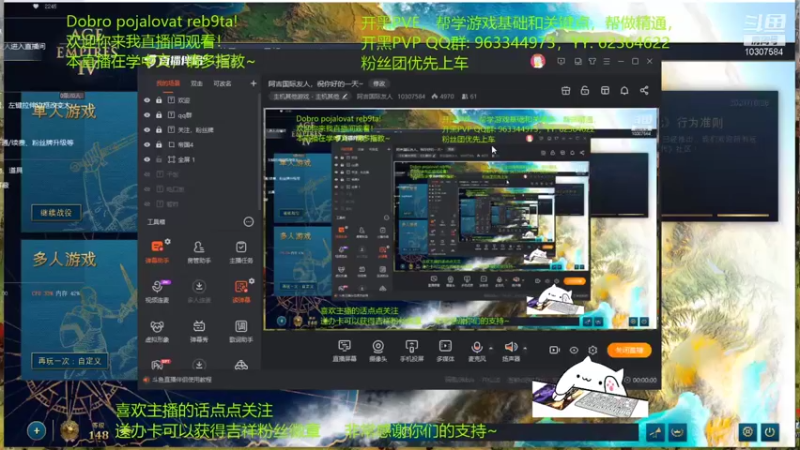
Task: Add the 手机投屏 phone screen-cast source
Action: pos(412,351)
